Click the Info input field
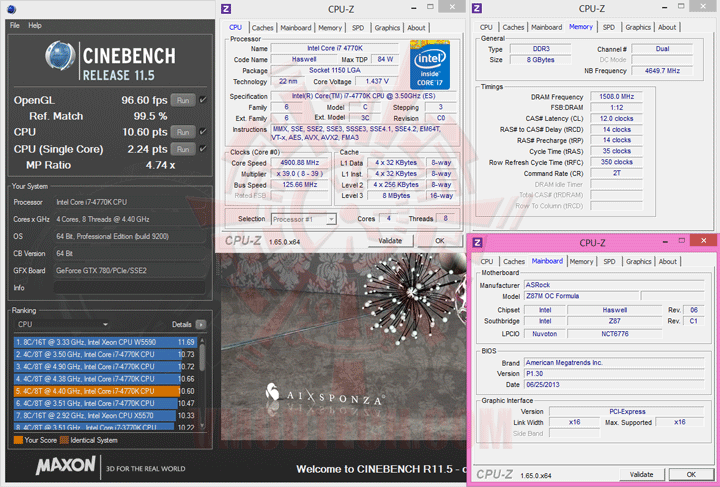This screenshot has height=487, width=720. [x=129, y=288]
